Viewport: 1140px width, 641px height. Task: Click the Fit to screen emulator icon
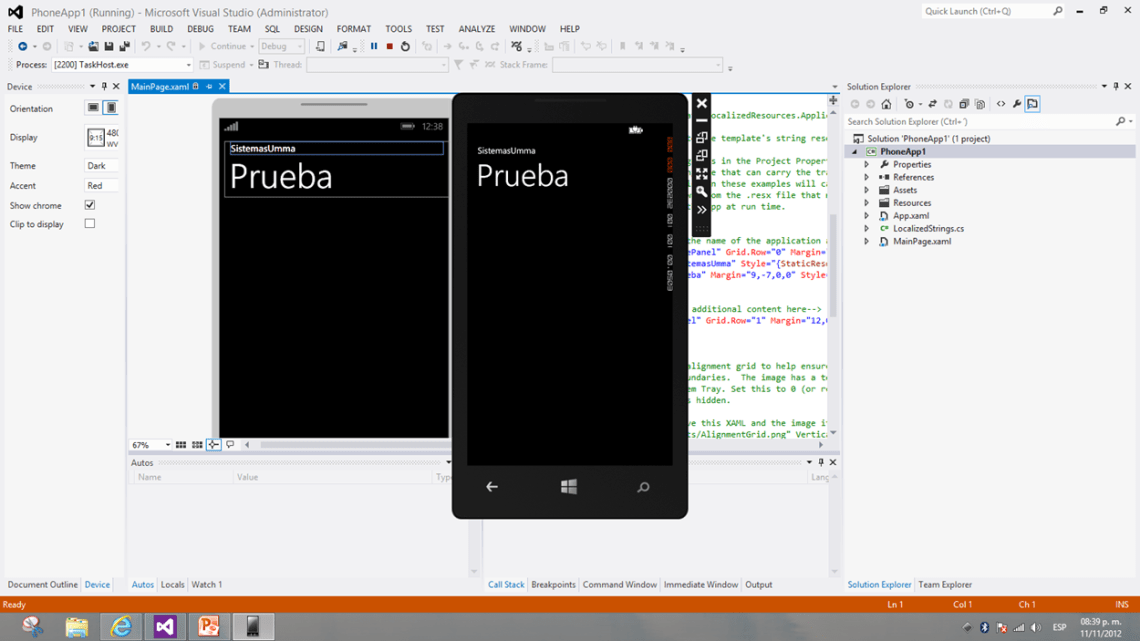point(702,172)
